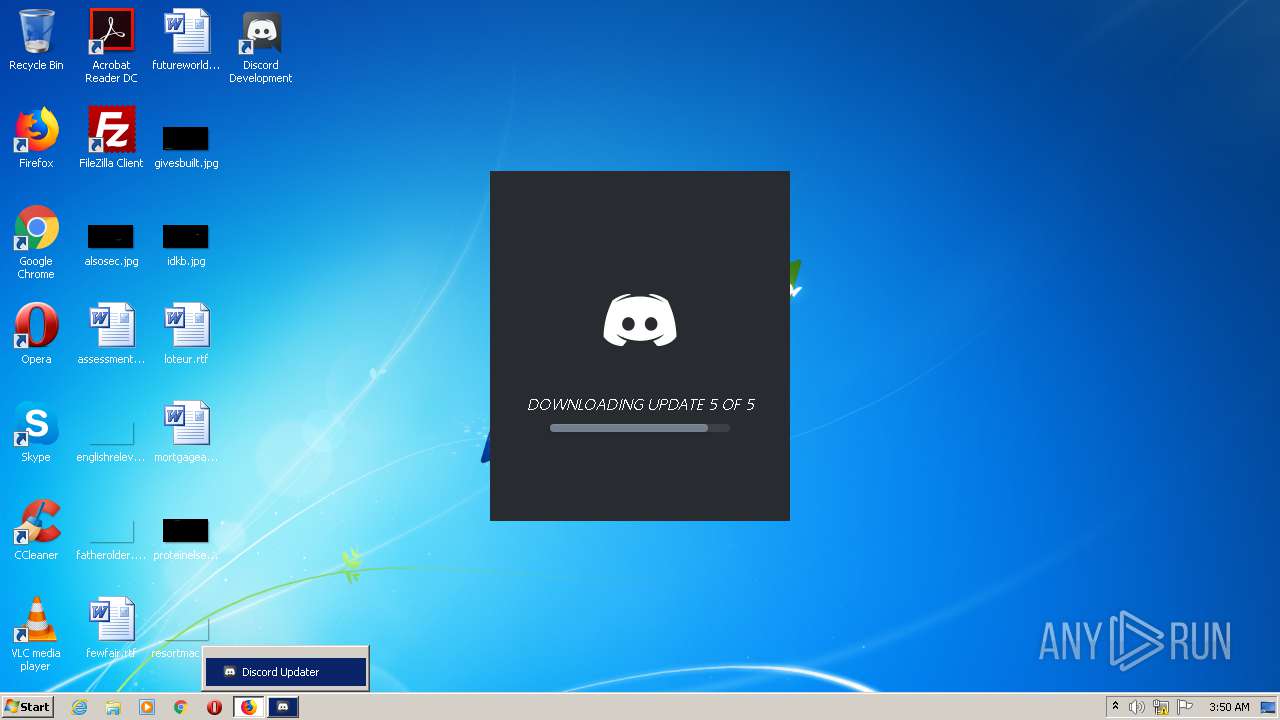The width and height of the screenshot is (1280, 720).
Task: Open the Start menu
Action: coord(27,707)
